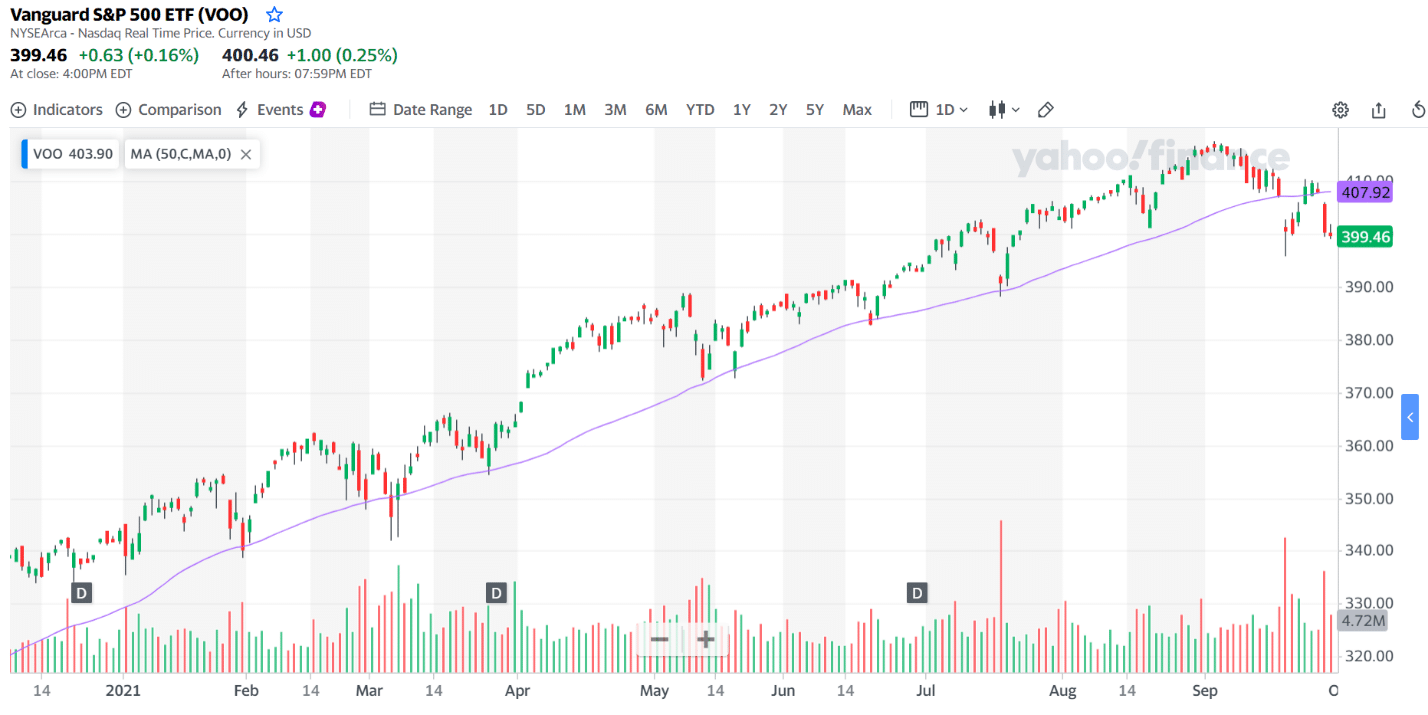Select the YTD time range
The width and height of the screenshot is (1428, 715).
[x=700, y=109]
